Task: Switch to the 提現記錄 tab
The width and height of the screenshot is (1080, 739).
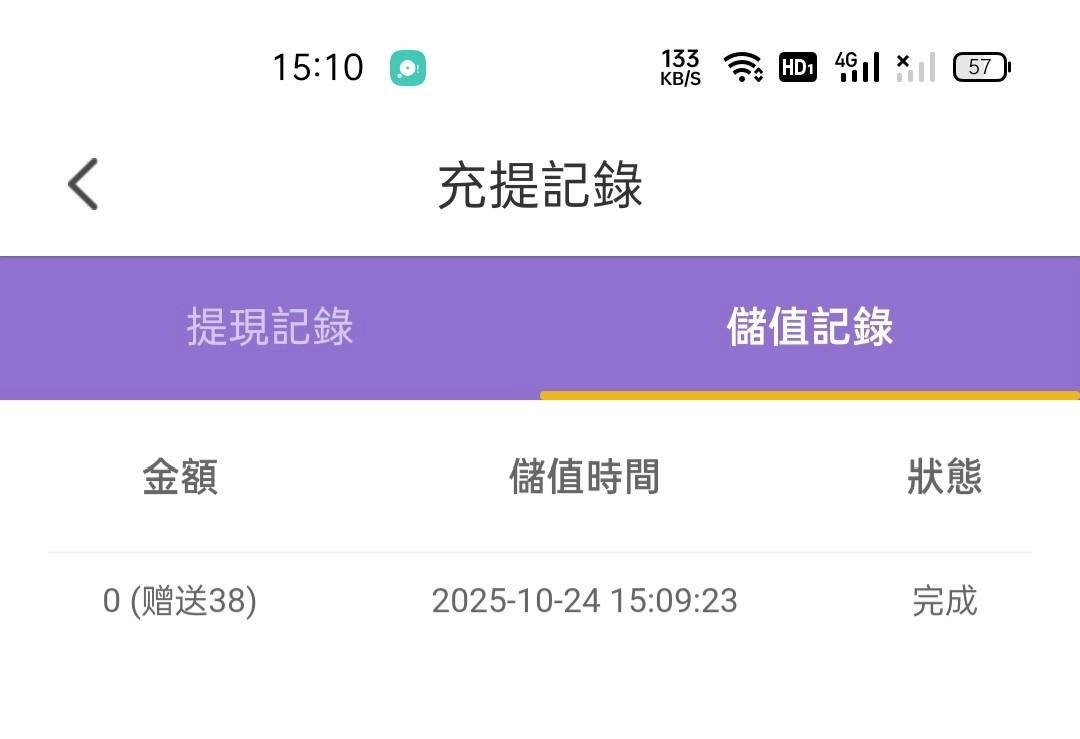Action: (x=270, y=327)
